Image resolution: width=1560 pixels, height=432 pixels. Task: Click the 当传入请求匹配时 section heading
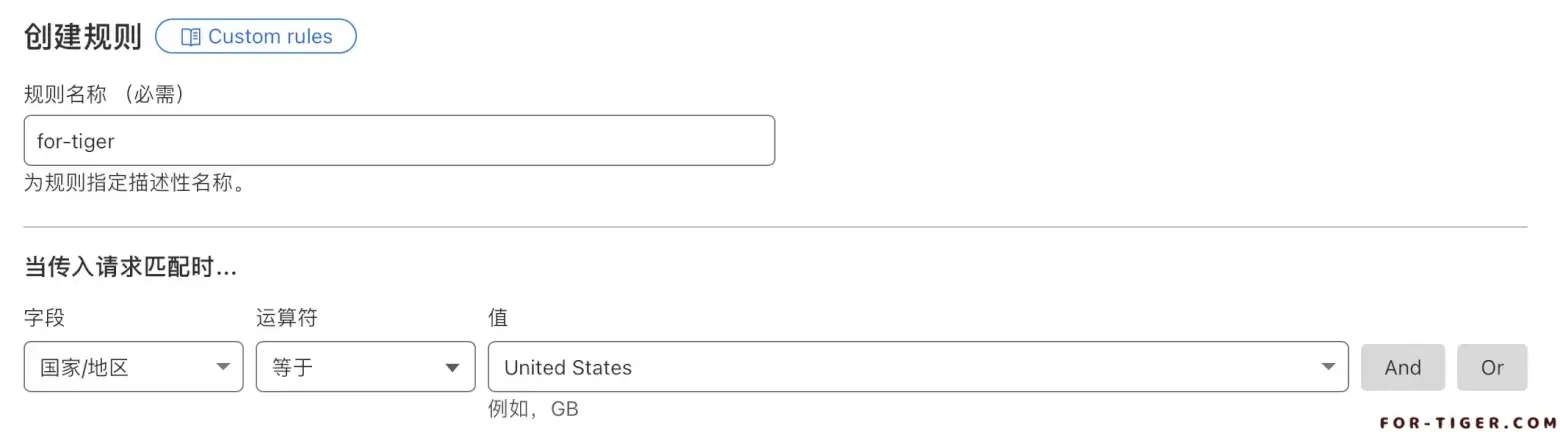coord(130,267)
